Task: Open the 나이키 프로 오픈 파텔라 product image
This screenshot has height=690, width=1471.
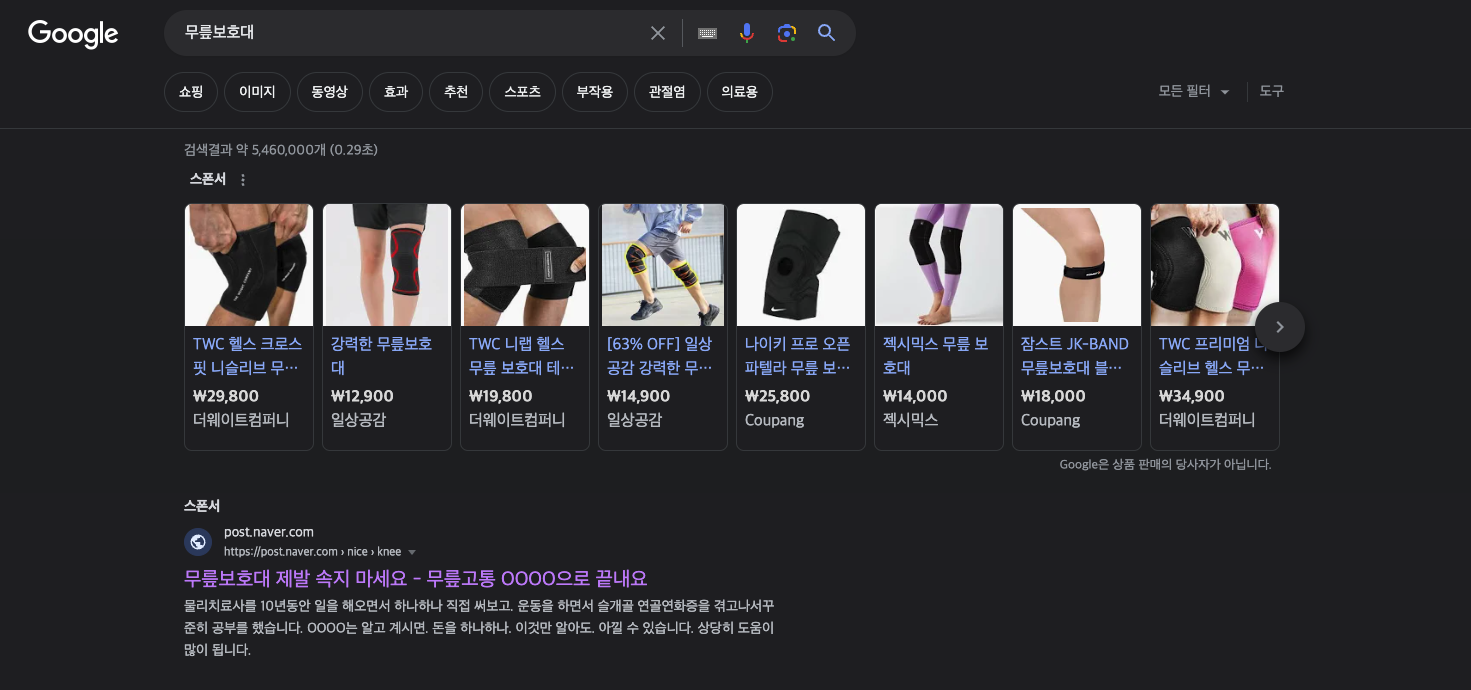Action: 801,265
